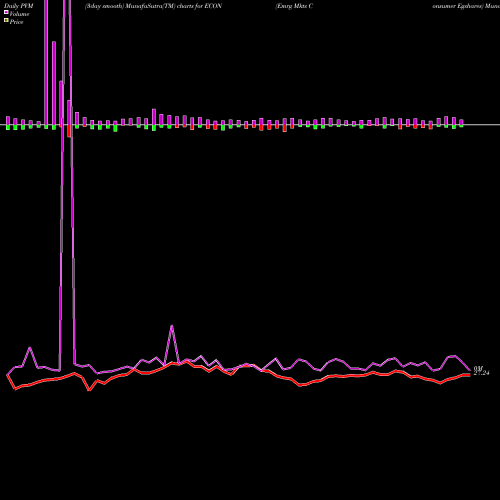The image size is (500, 500).
Task: Click the '(3day smooth) MunafaSutra(TM) charts for ECON' title
Action: (x=153, y=6)
